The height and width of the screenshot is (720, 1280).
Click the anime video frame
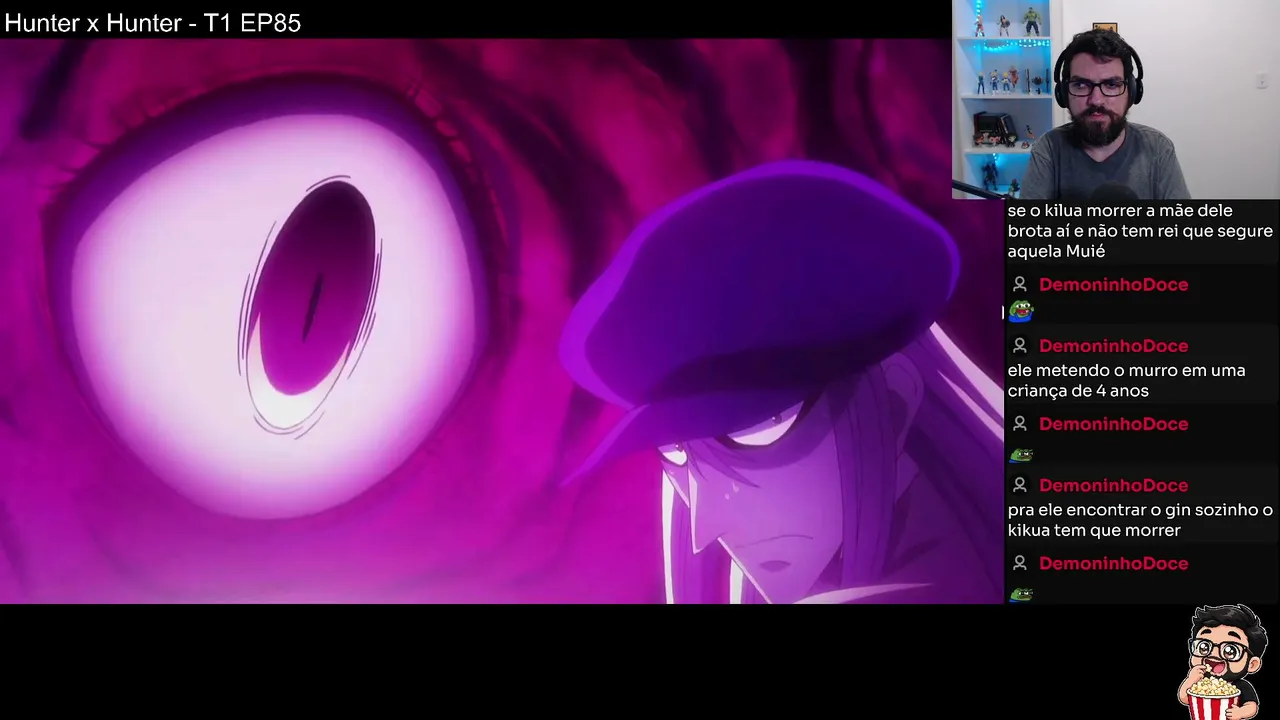502,322
